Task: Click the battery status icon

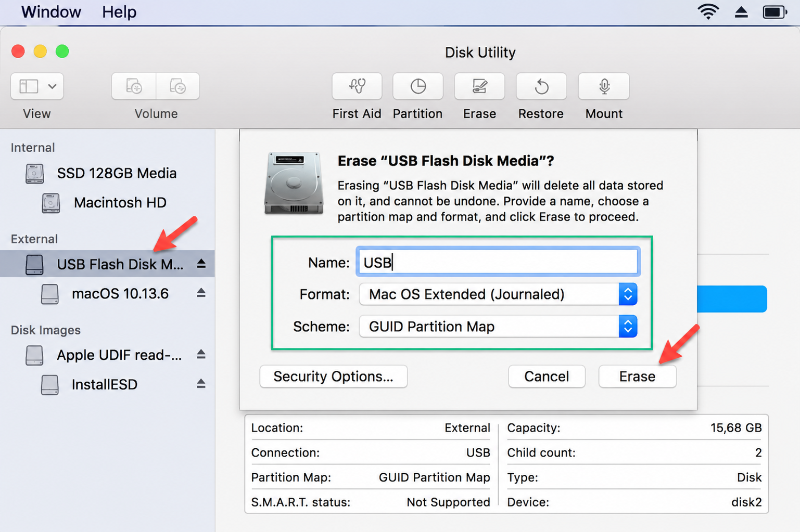Action: click(x=775, y=12)
